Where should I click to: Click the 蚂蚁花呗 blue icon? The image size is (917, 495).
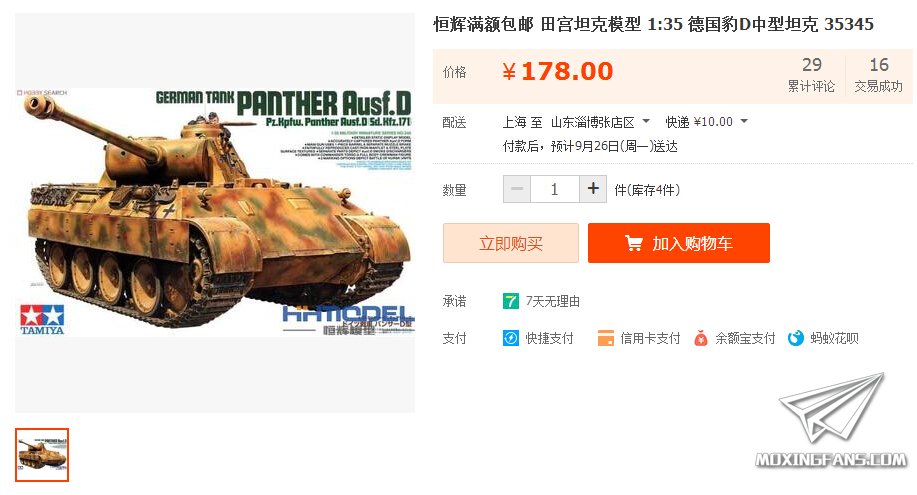pyautogui.click(x=795, y=338)
